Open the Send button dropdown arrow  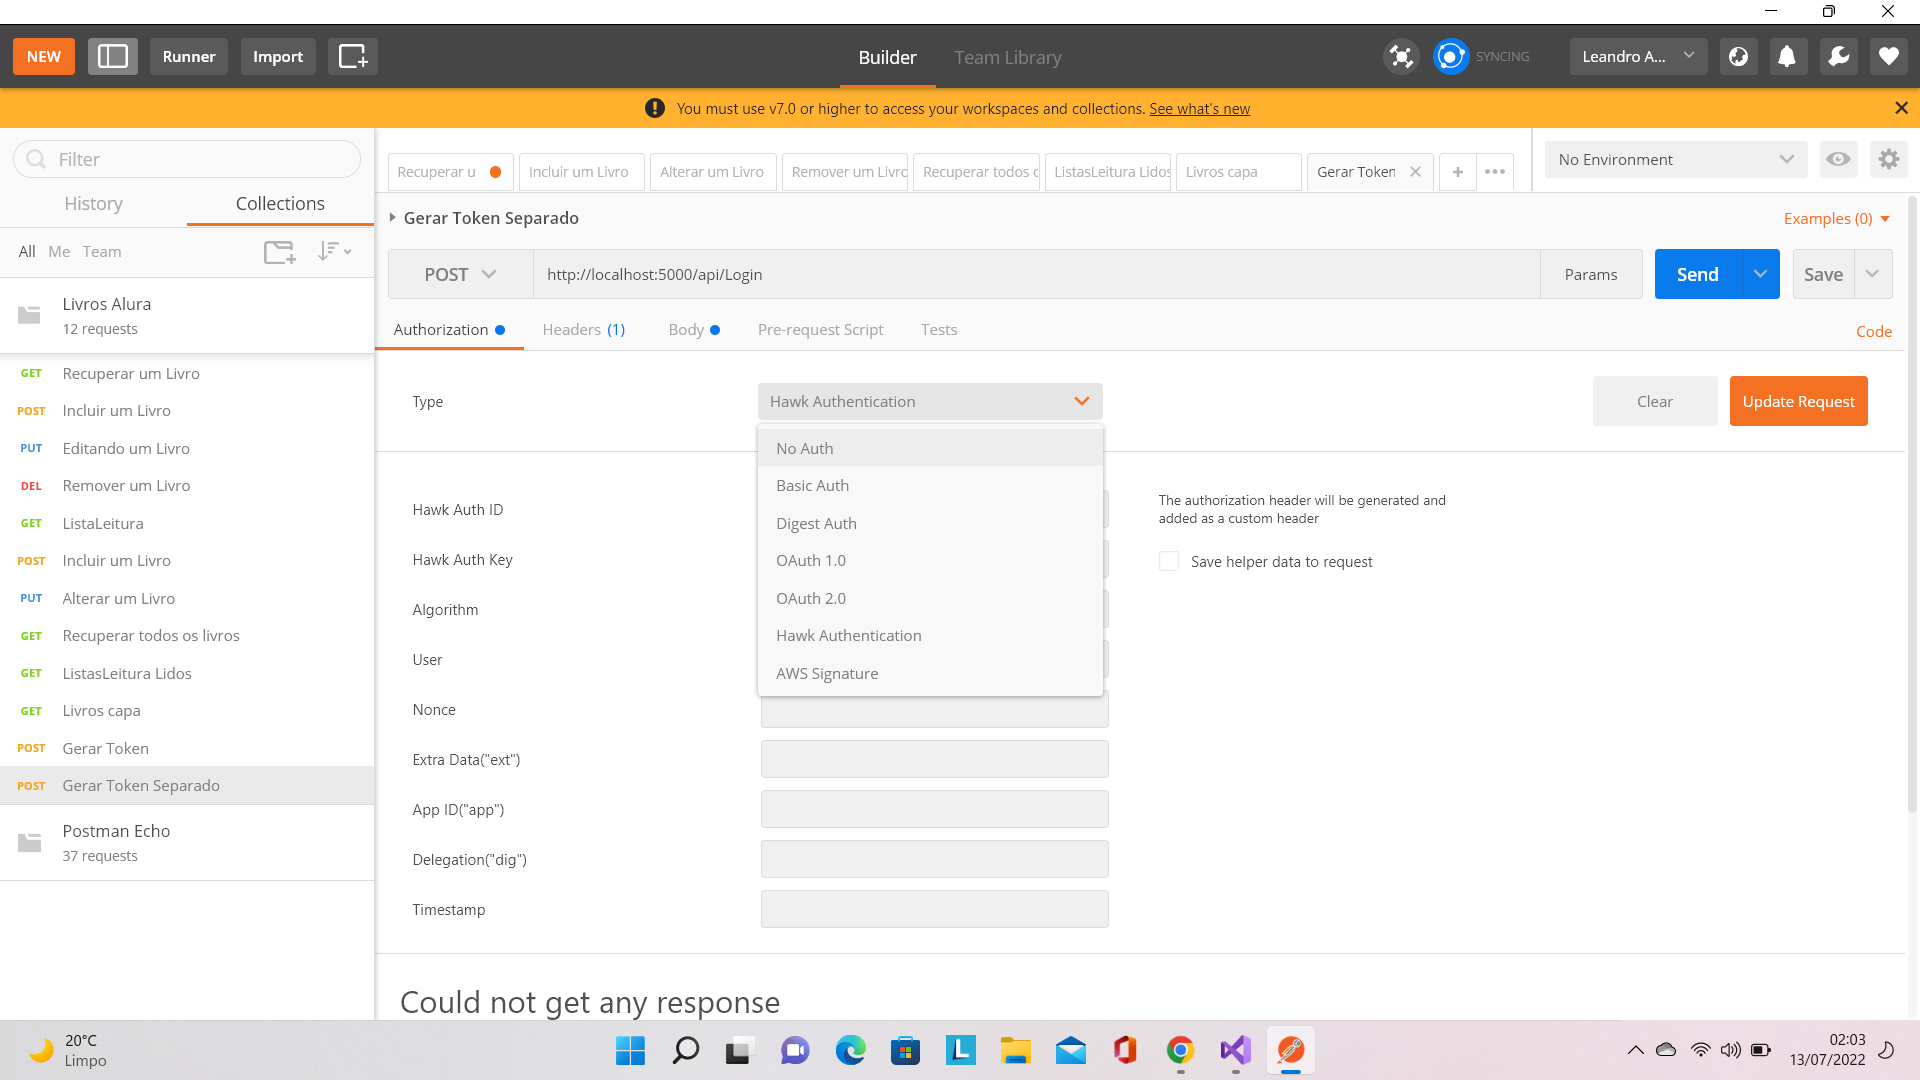click(1760, 274)
